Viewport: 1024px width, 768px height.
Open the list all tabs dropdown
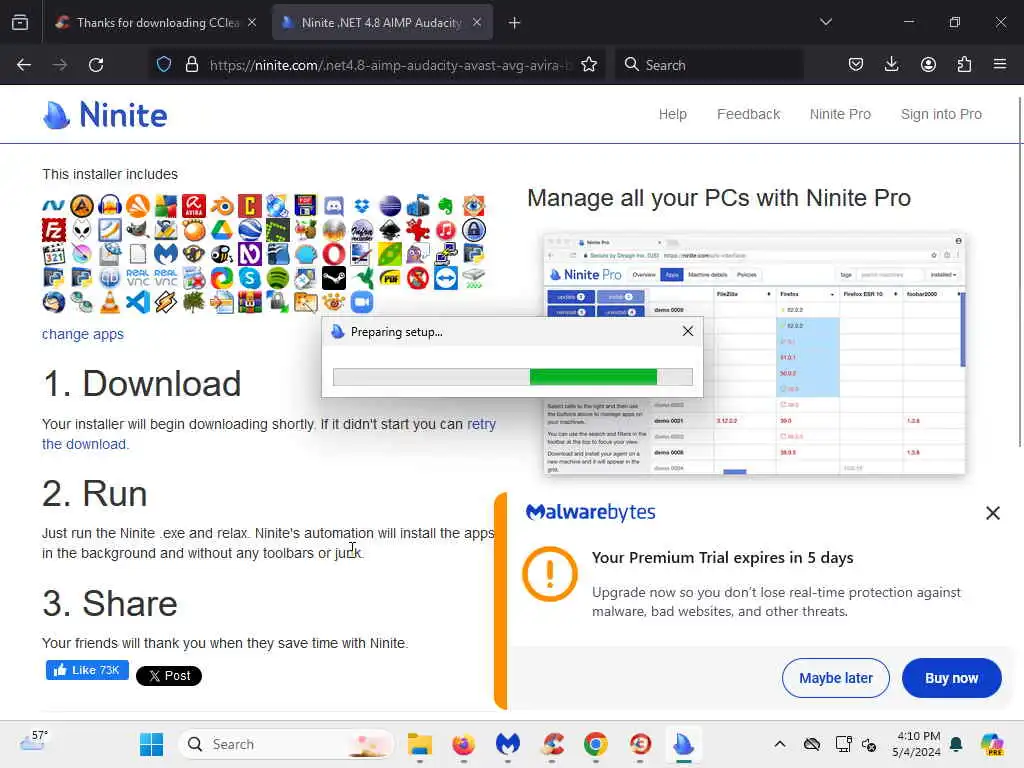825,22
